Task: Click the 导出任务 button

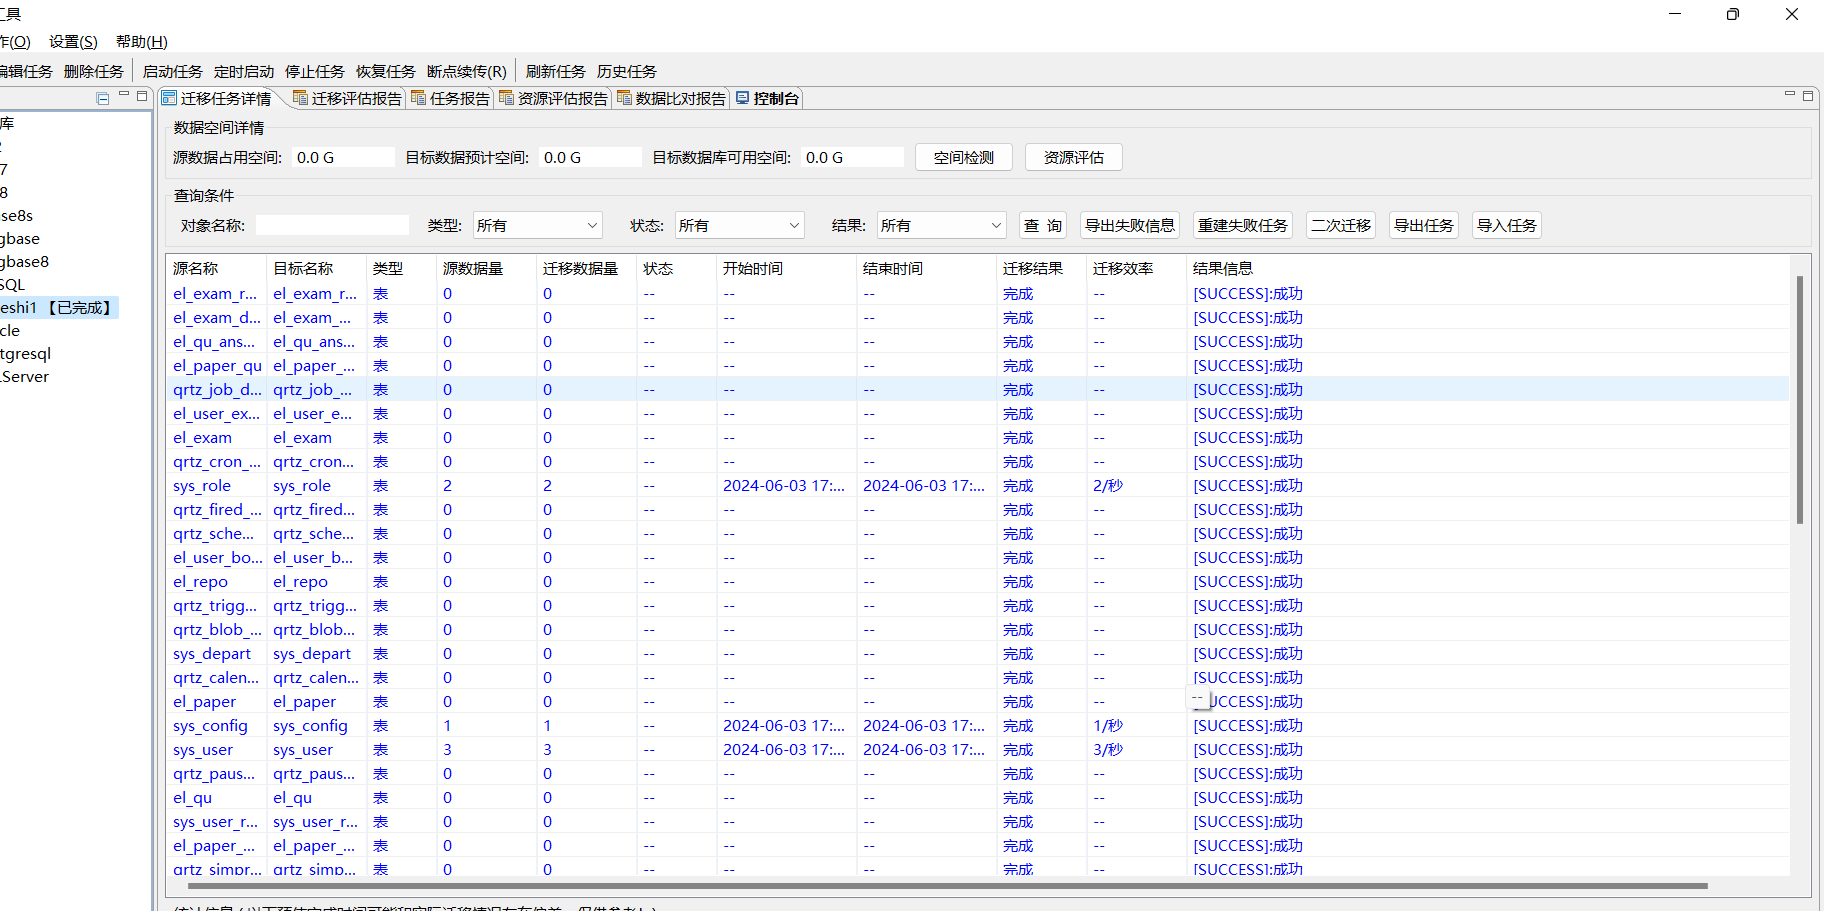Action: (x=1424, y=226)
